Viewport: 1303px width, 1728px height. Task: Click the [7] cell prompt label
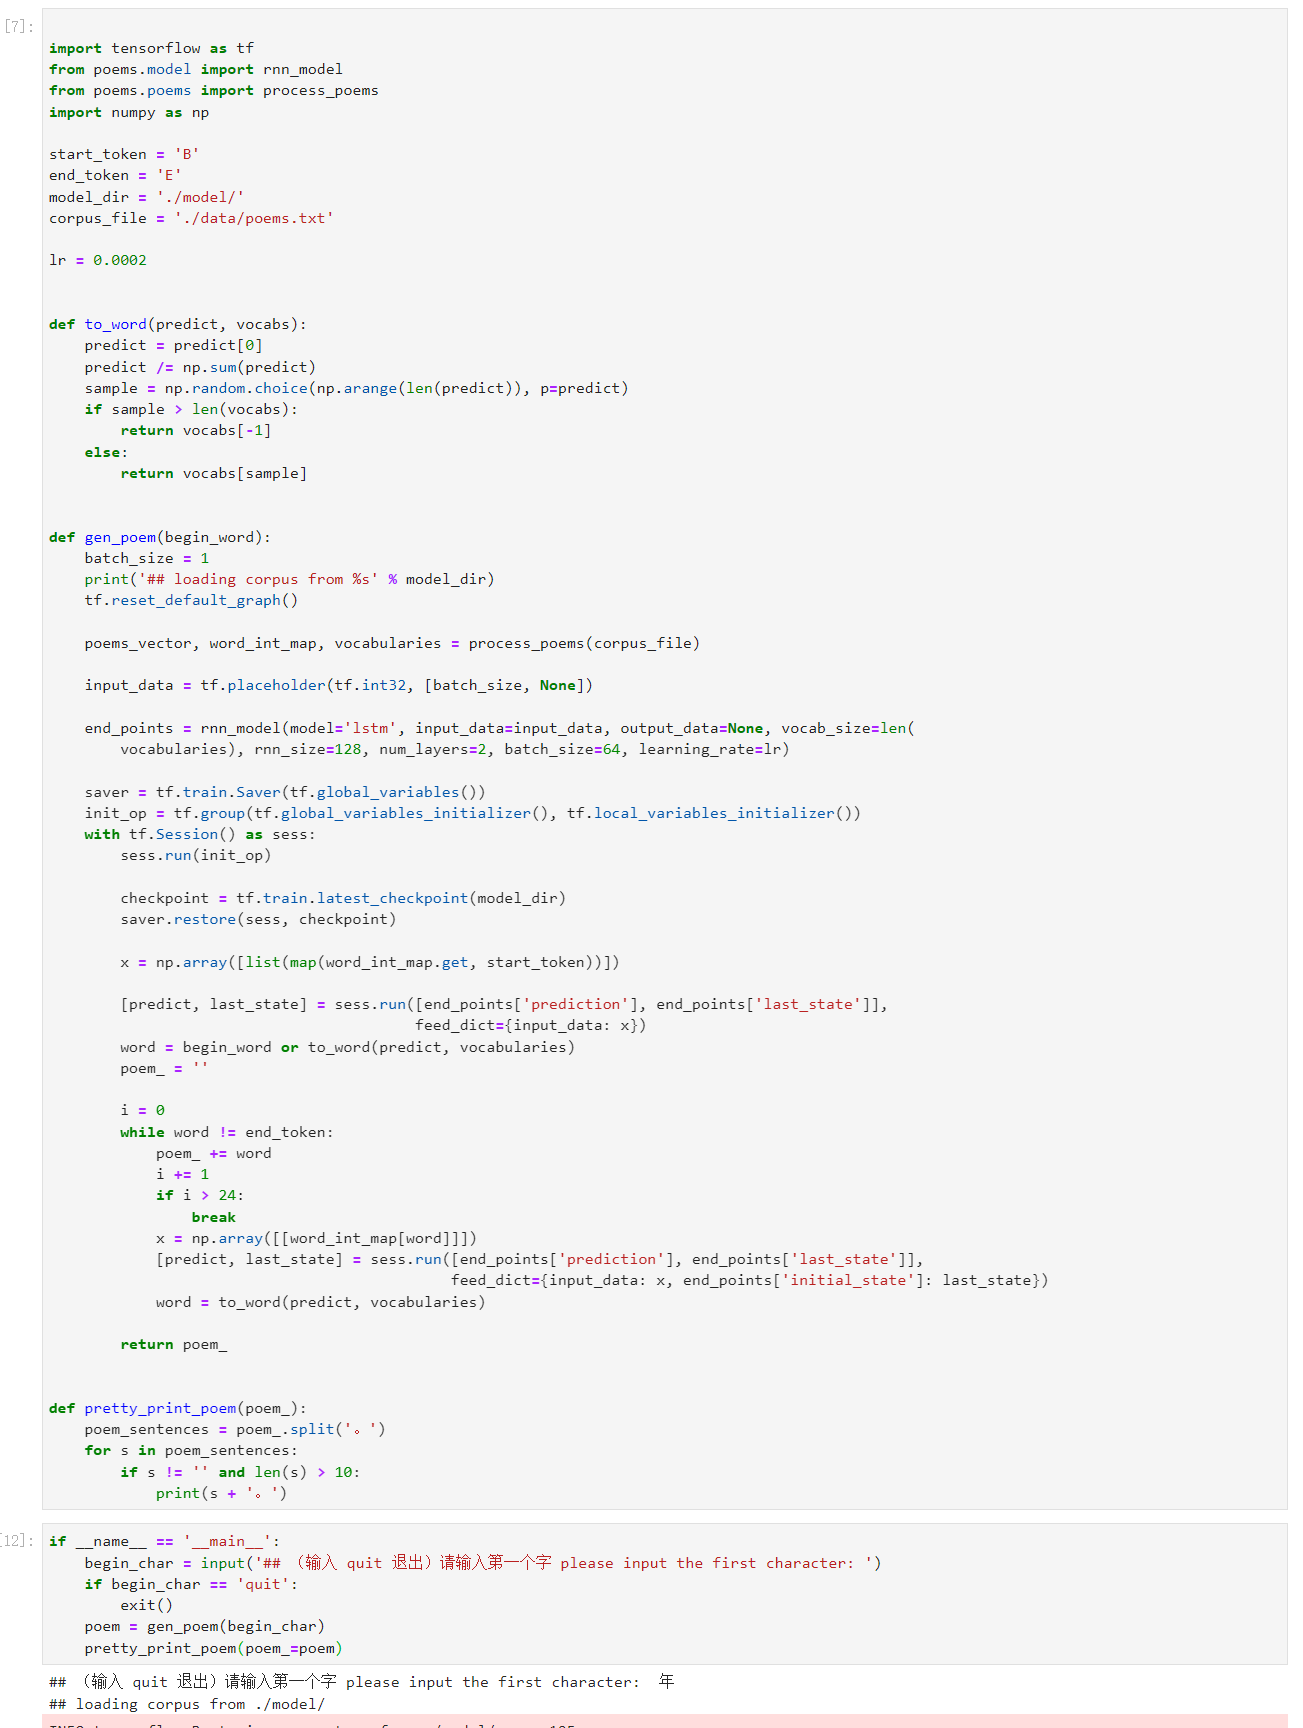coord(19,26)
